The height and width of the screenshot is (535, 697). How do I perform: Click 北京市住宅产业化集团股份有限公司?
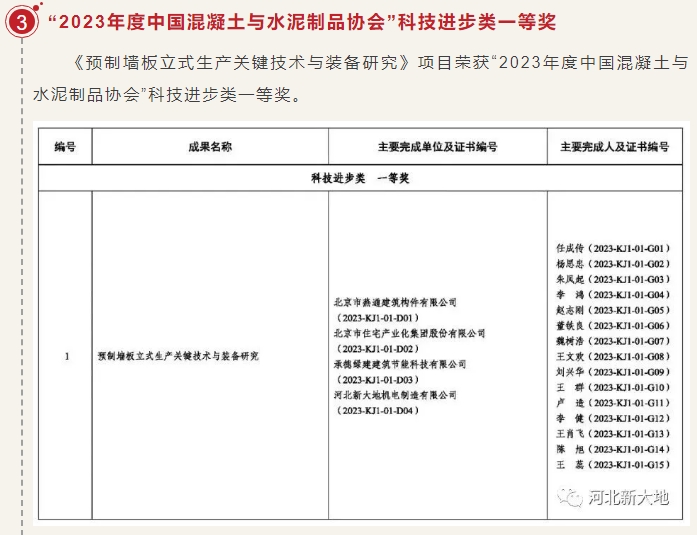(409, 333)
